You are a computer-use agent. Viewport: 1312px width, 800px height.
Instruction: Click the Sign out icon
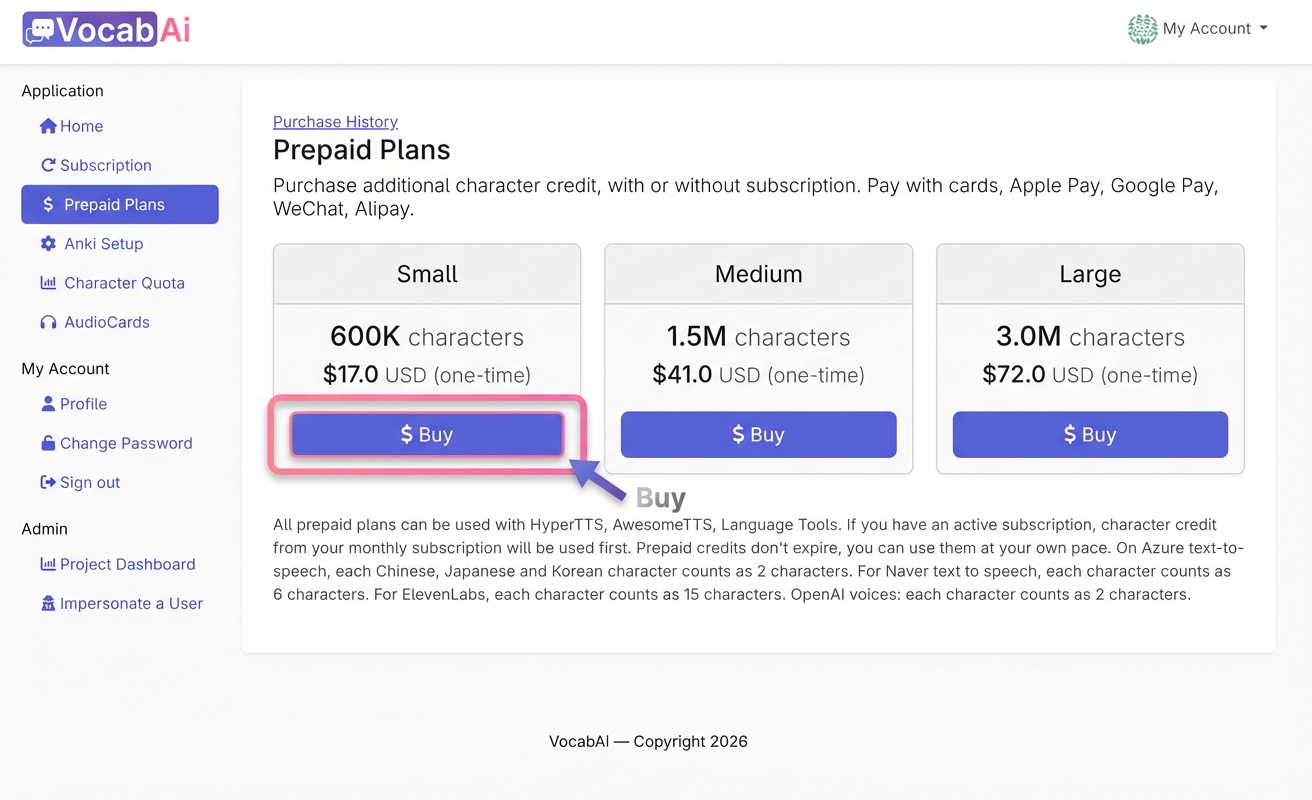click(x=48, y=482)
